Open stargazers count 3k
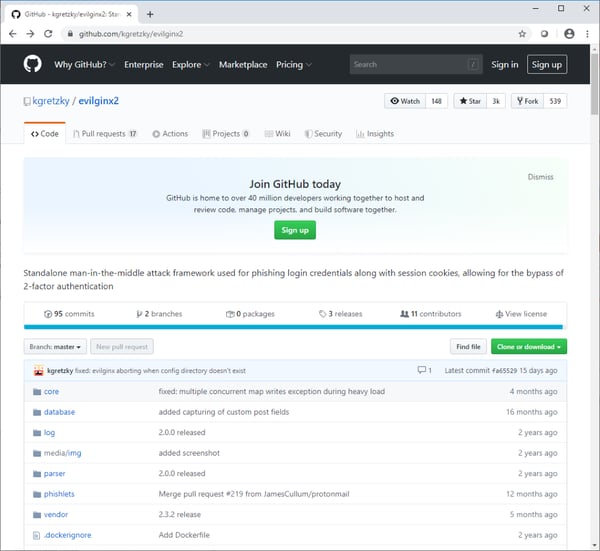 pyautogui.click(x=496, y=101)
